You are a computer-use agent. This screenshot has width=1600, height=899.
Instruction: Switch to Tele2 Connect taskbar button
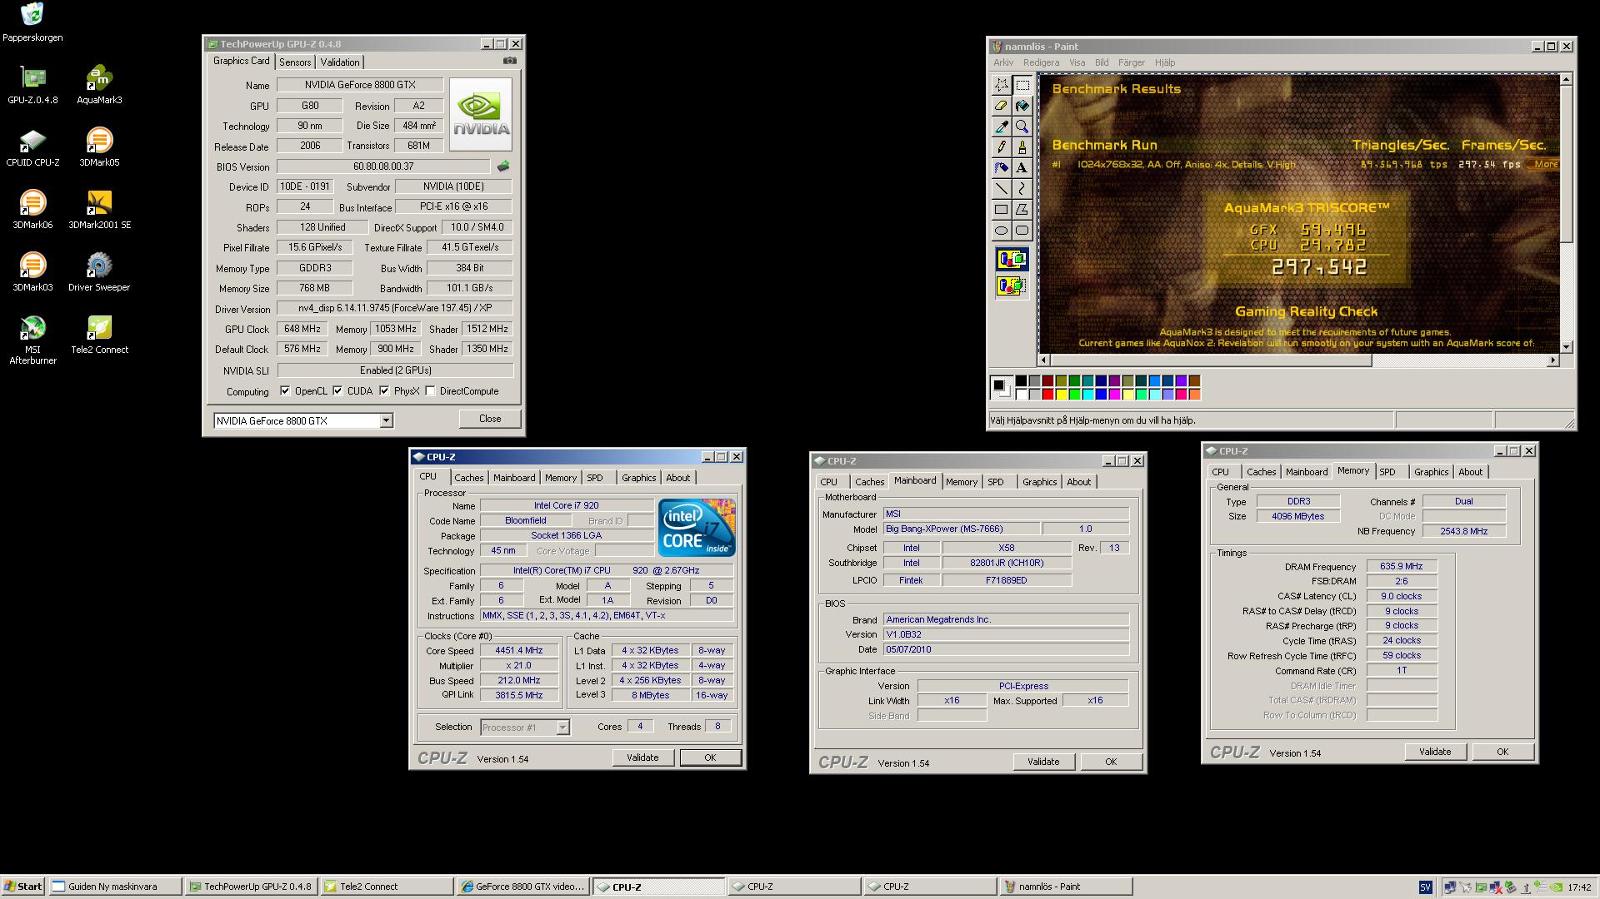387,886
